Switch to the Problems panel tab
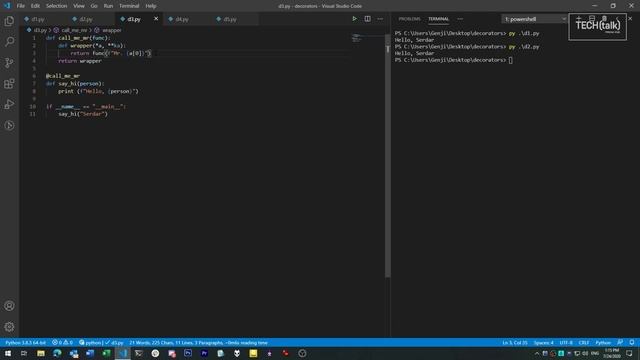 point(409,19)
